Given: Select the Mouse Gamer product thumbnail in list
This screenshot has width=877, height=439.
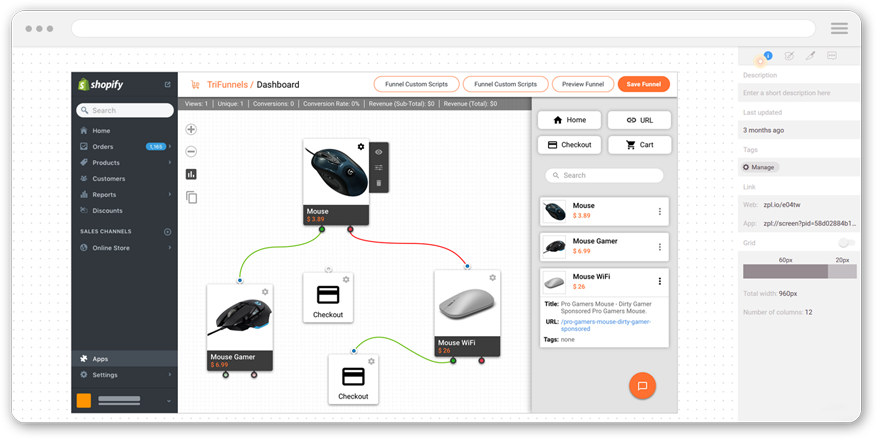Looking at the screenshot, I should 554,247.
